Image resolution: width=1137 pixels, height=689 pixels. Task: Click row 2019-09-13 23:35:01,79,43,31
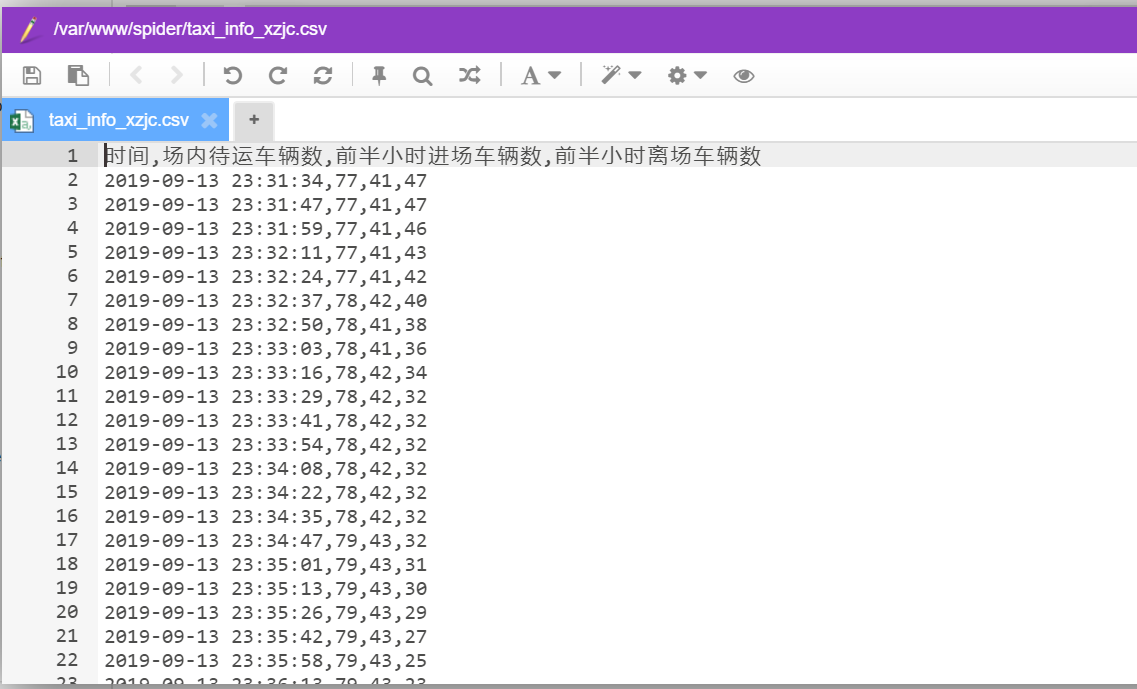pyautogui.click(x=265, y=564)
